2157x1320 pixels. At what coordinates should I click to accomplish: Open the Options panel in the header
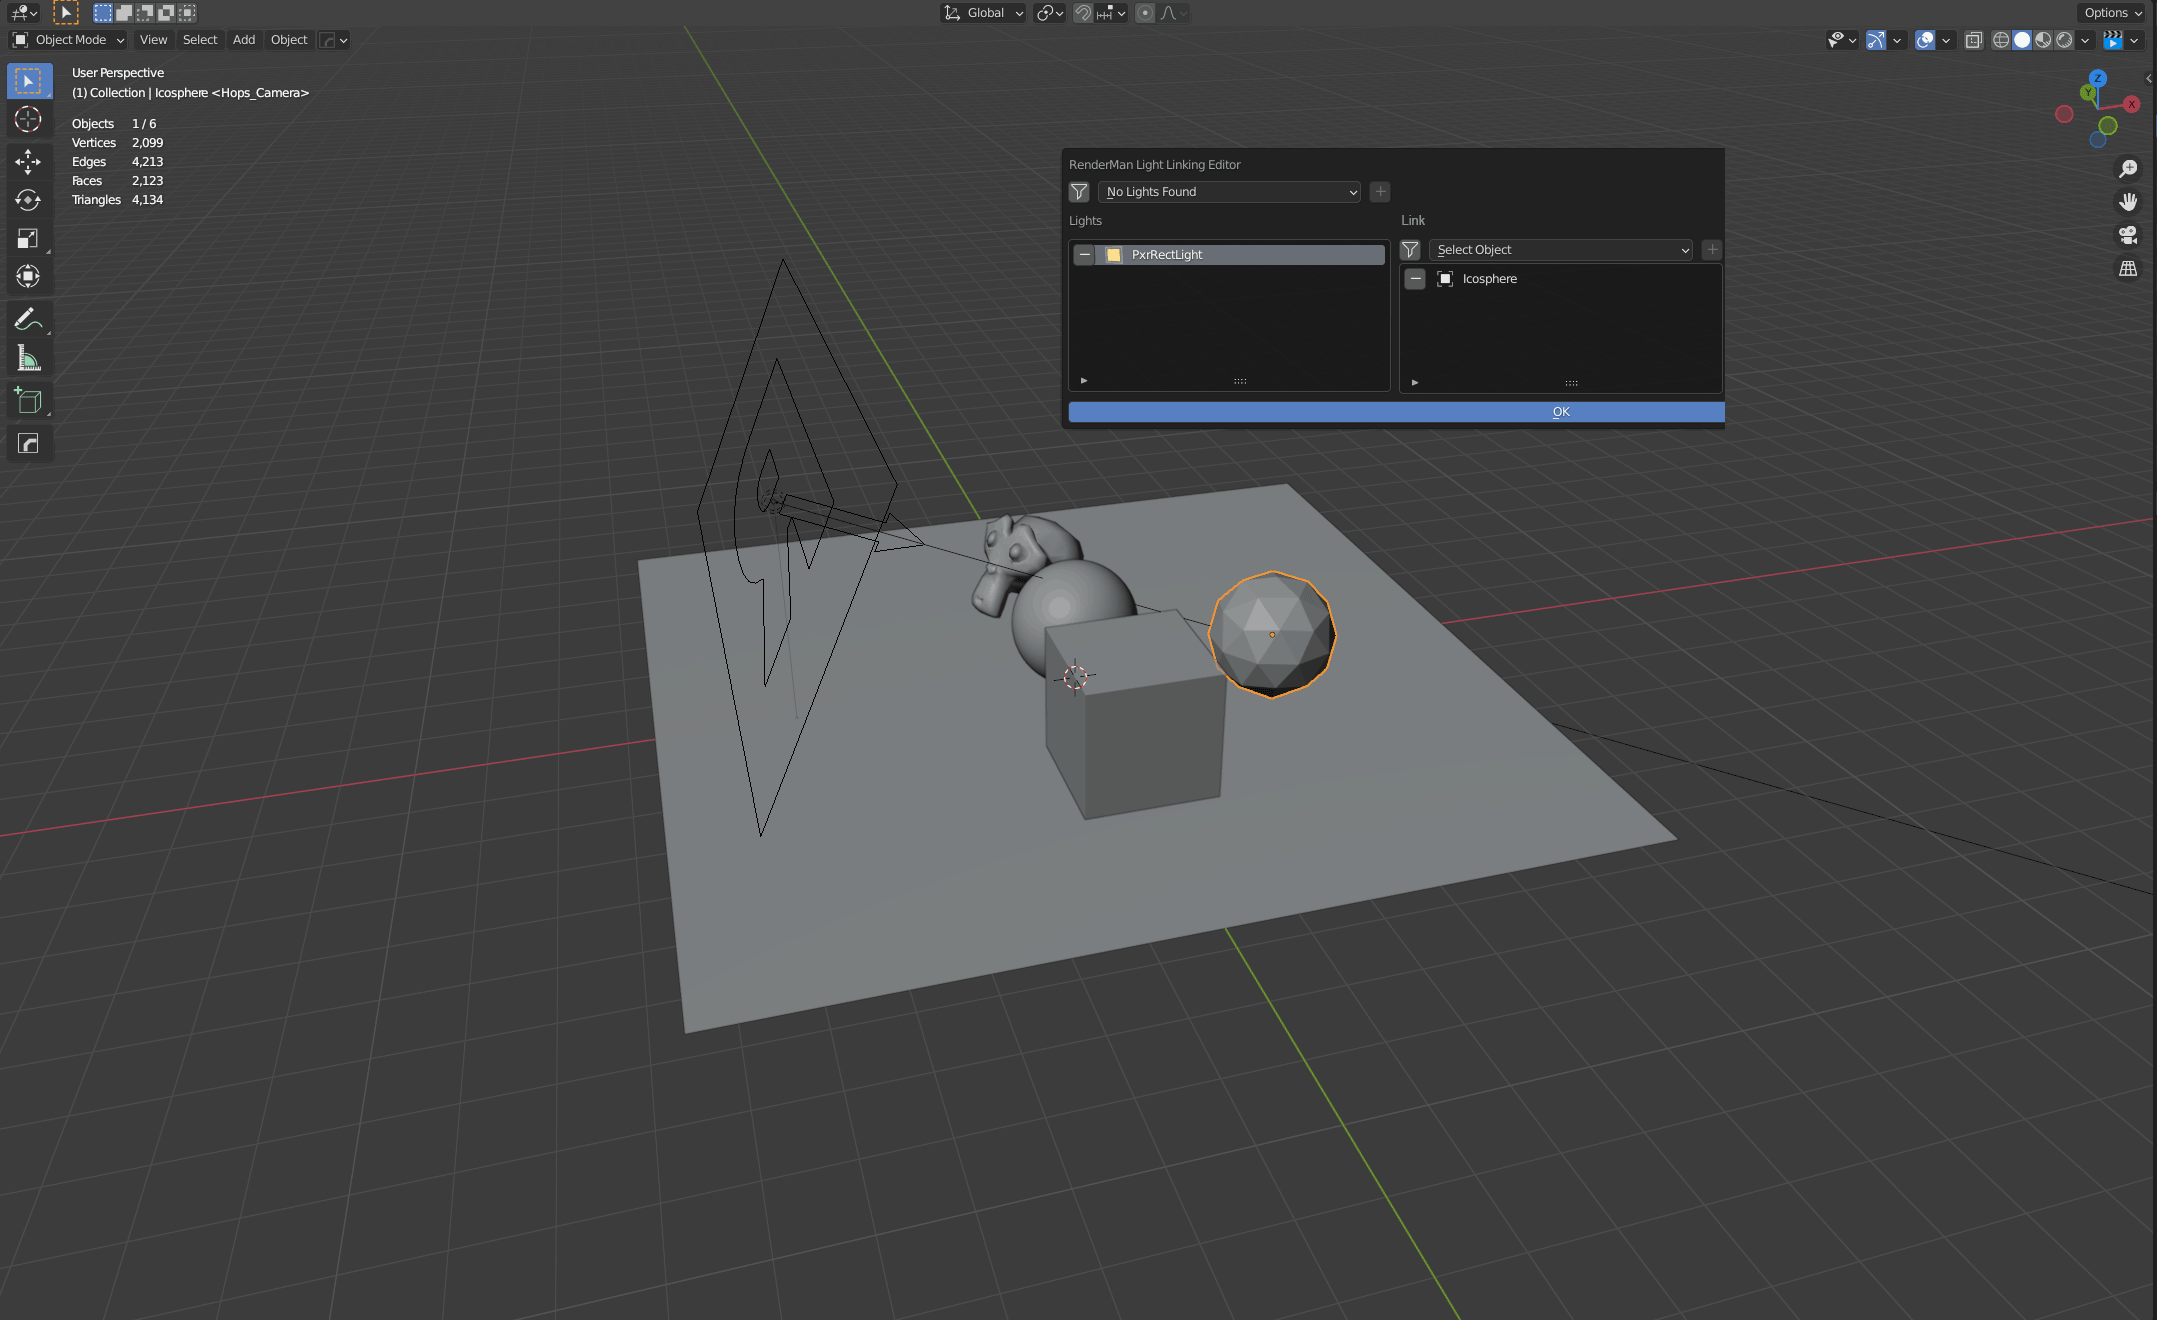(2109, 13)
